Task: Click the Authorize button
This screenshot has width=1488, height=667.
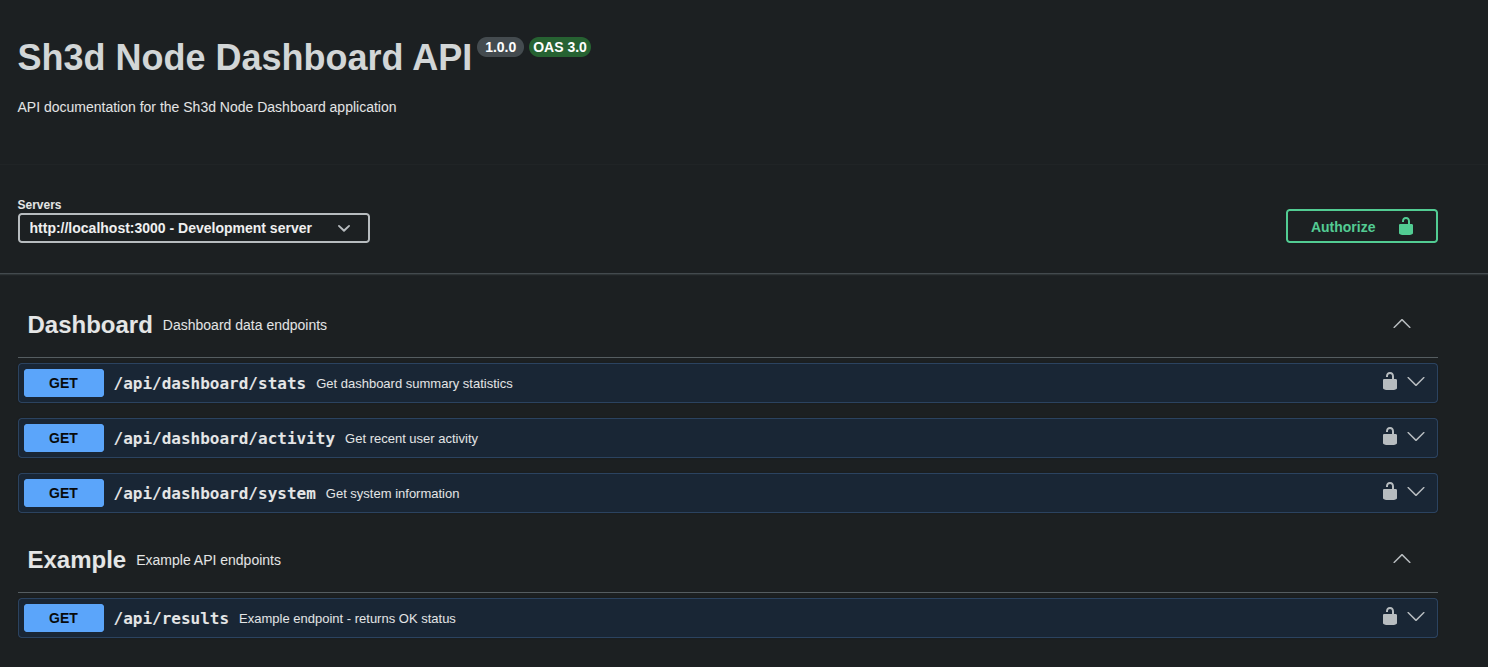Action: tap(1361, 226)
